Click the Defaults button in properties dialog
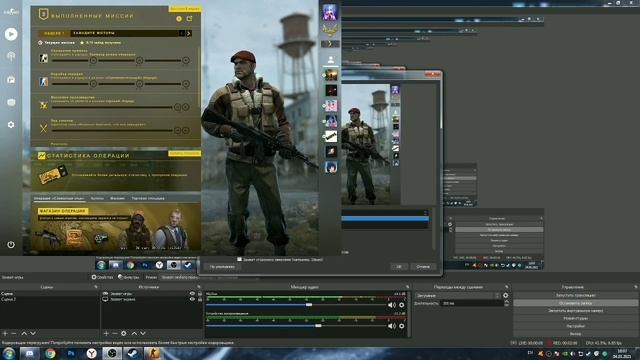Screen dimensions: 640x360 222,267
